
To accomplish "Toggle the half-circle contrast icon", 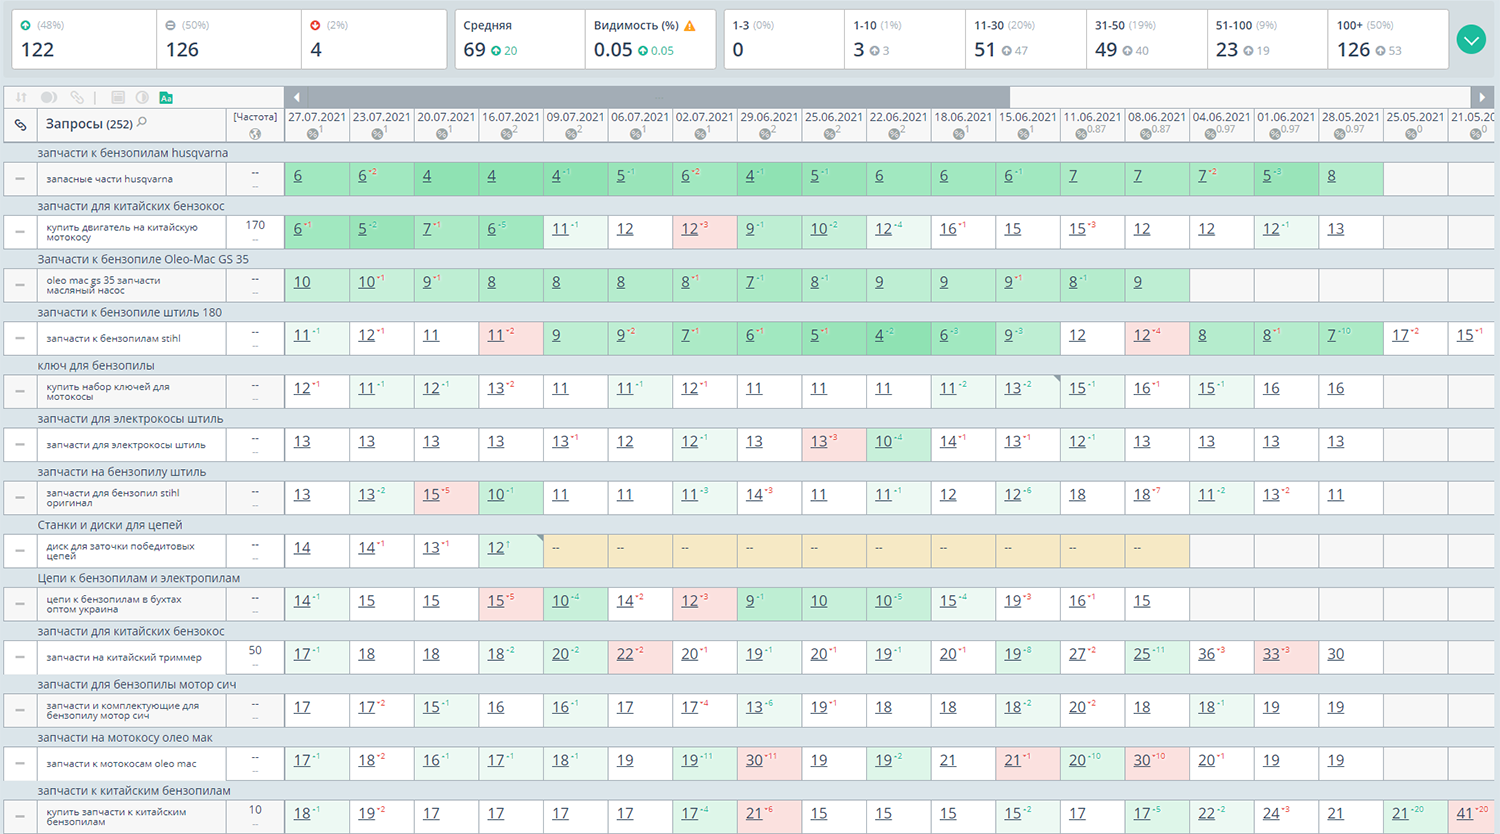I will pyautogui.click(x=142, y=98).
